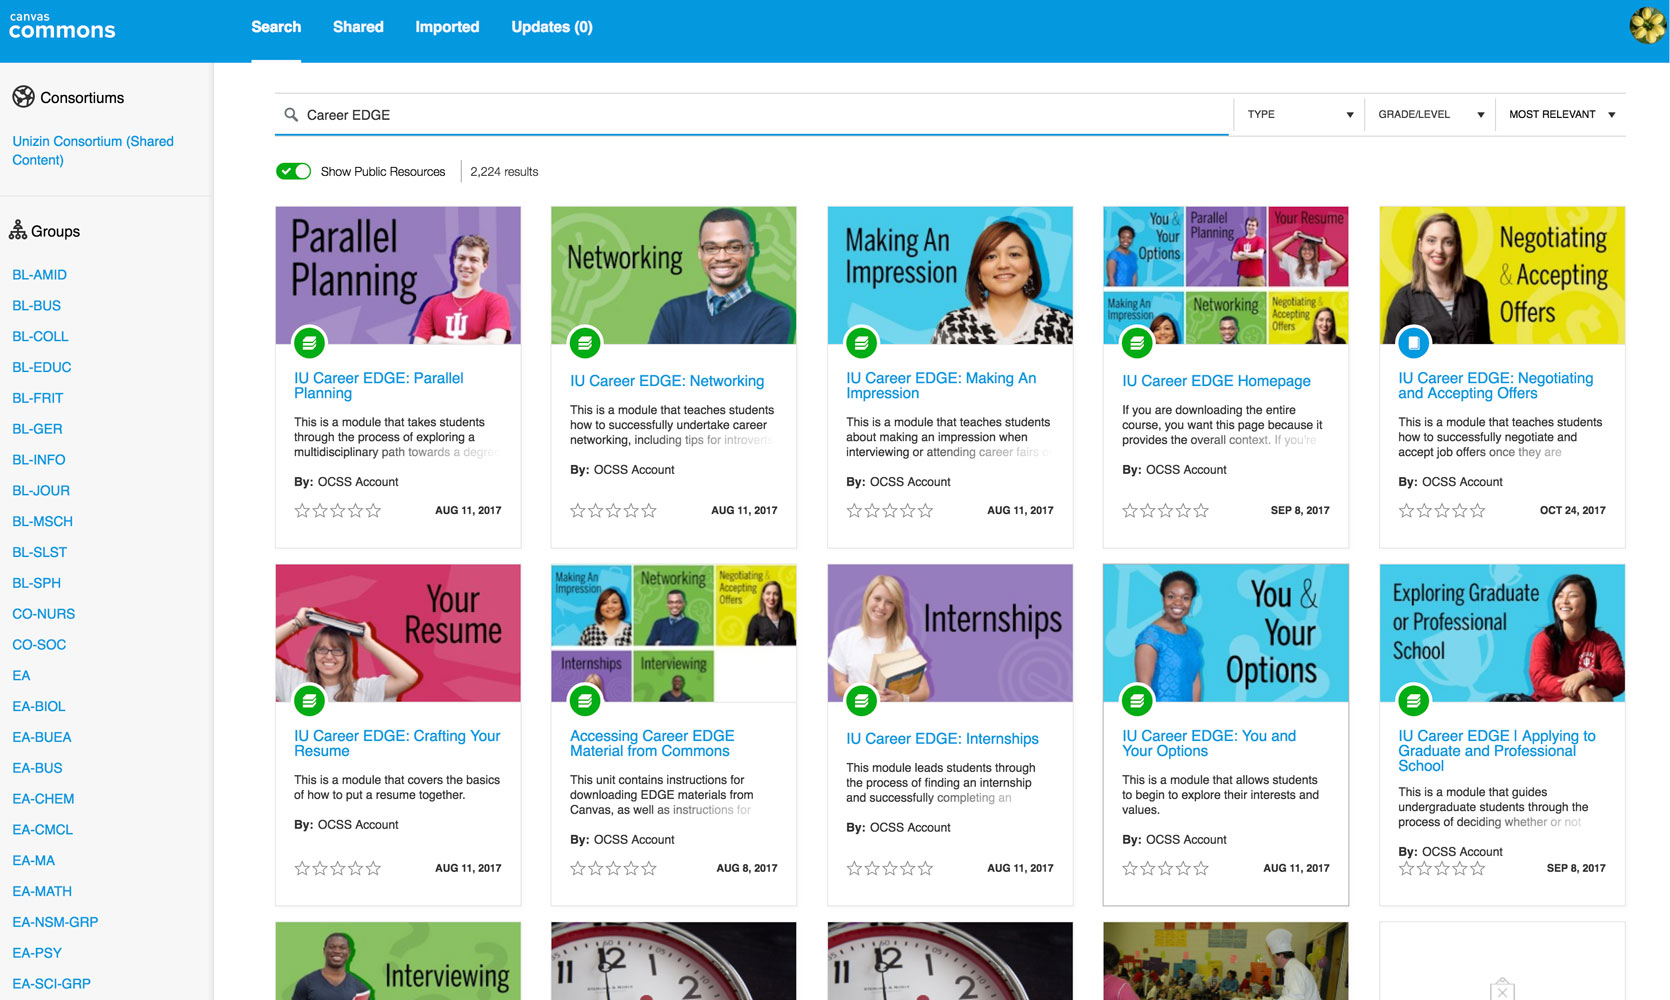Open the Type filter dropdown
This screenshot has height=1000, width=1670.
click(1300, 114)
